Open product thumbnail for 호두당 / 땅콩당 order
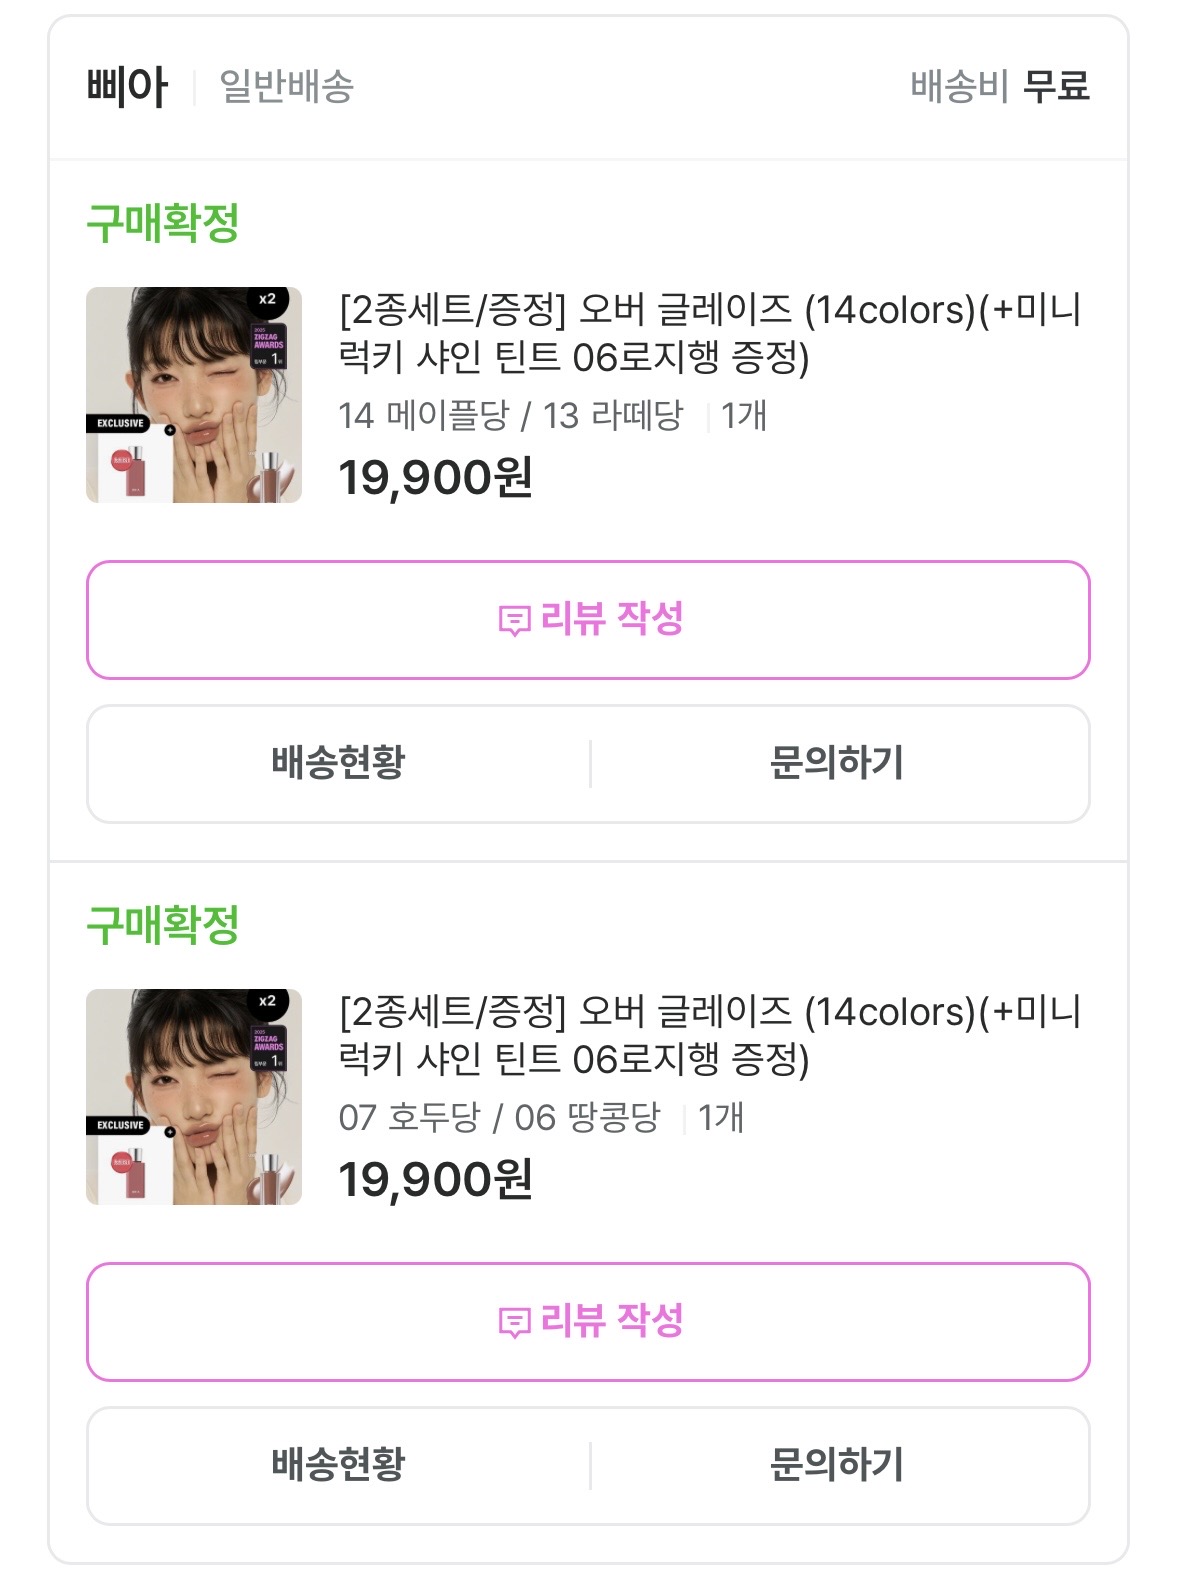1178x1589 pixels. [194, 1097]
